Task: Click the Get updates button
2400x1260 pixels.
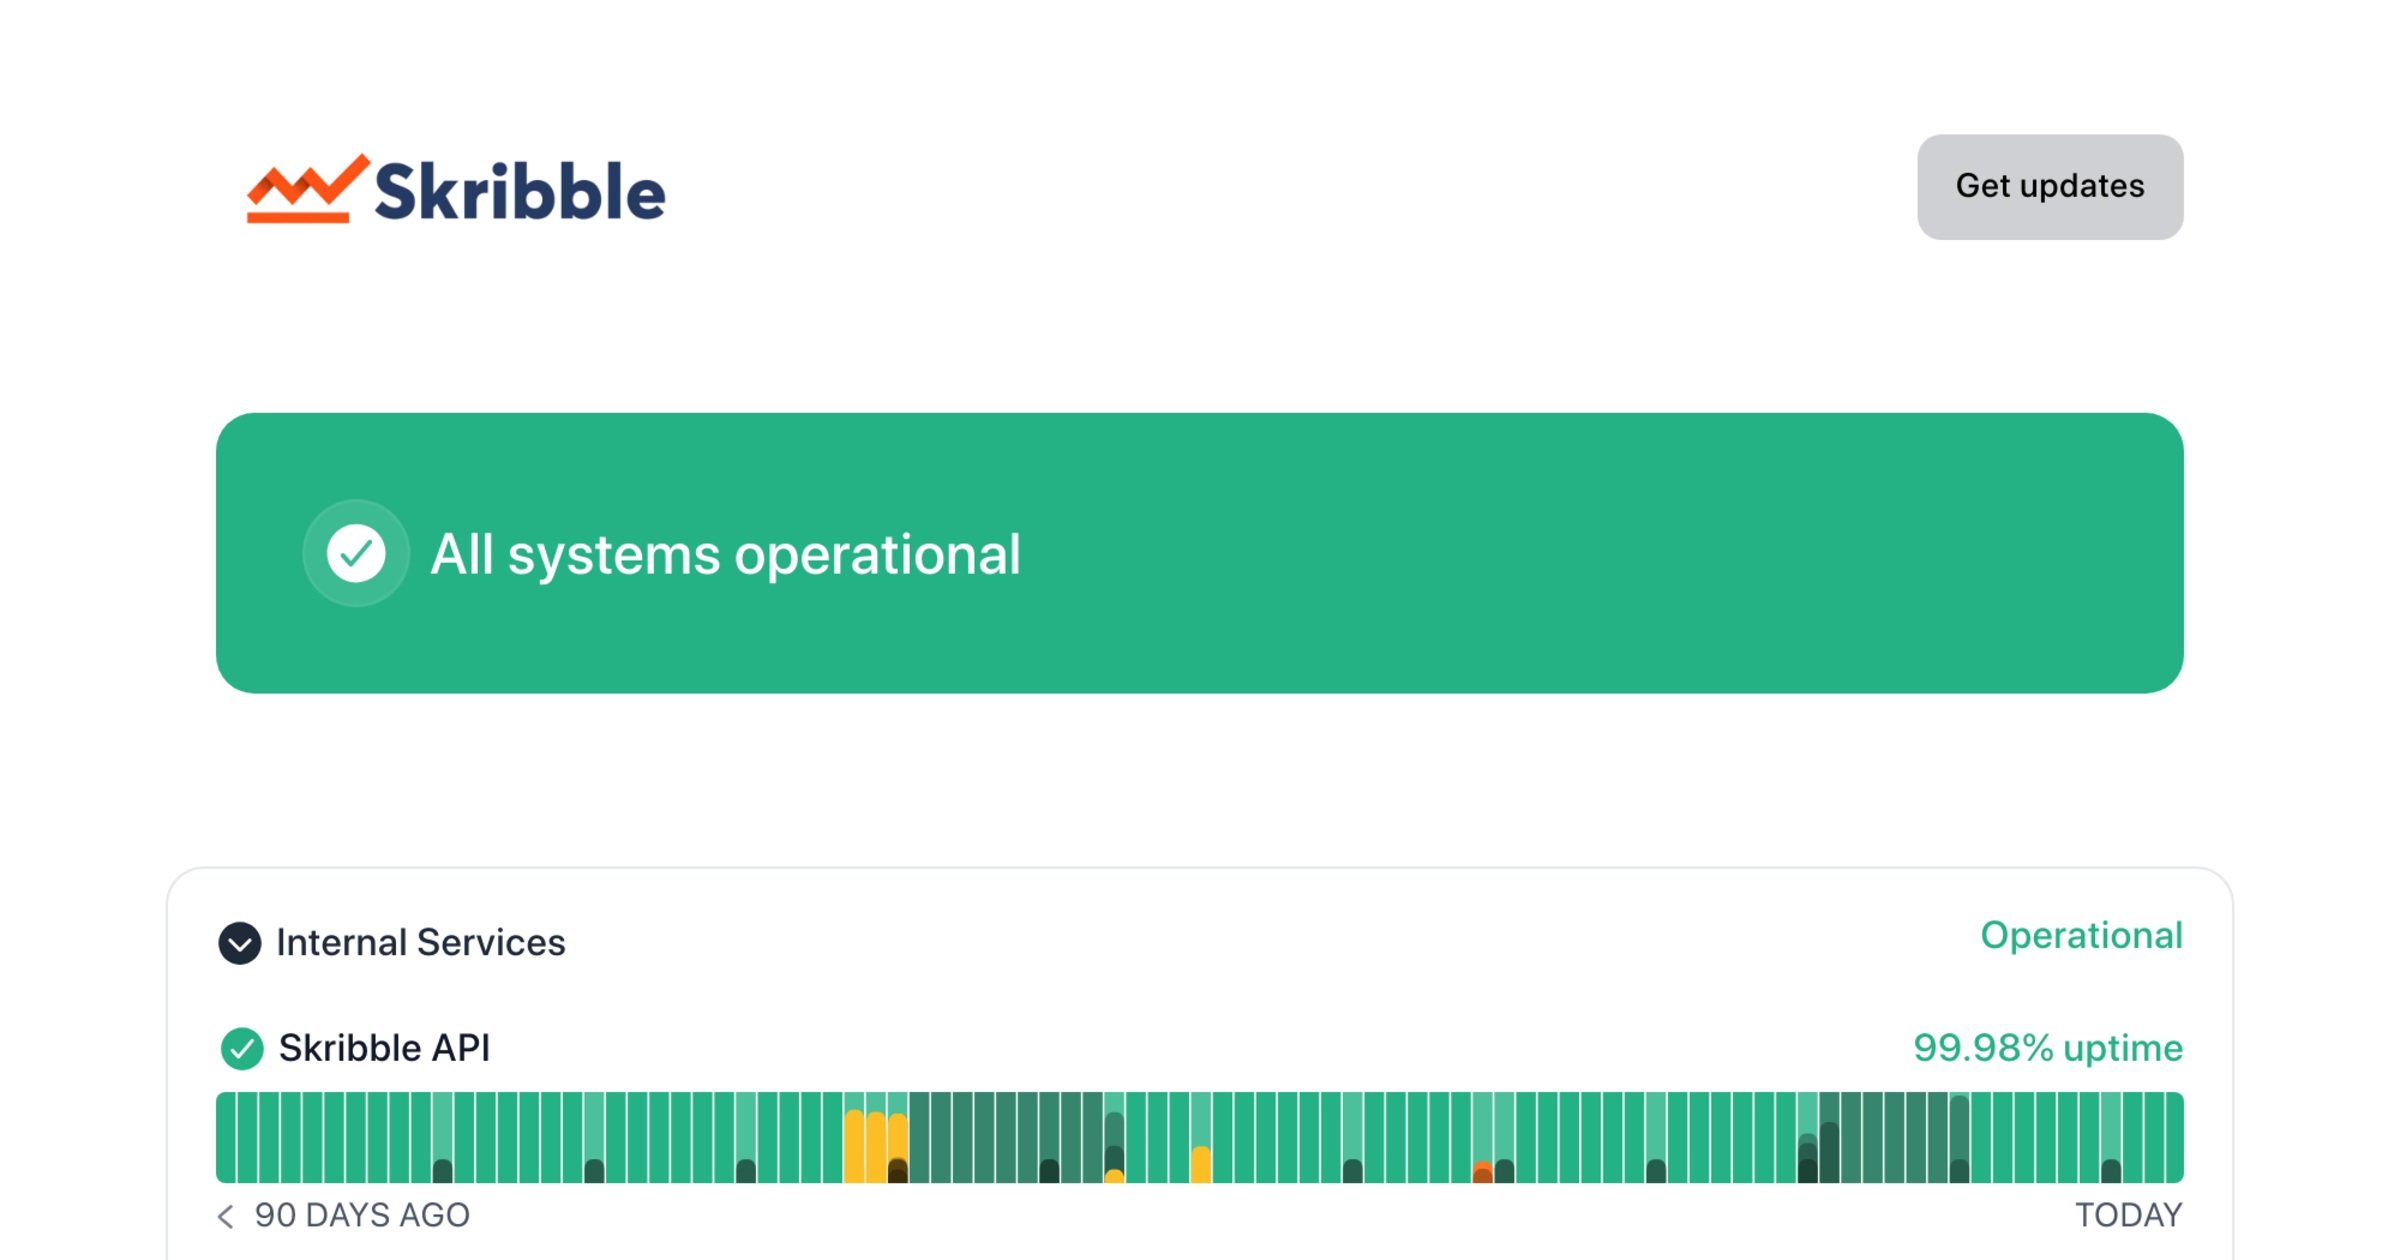Action: [2049, 186]
